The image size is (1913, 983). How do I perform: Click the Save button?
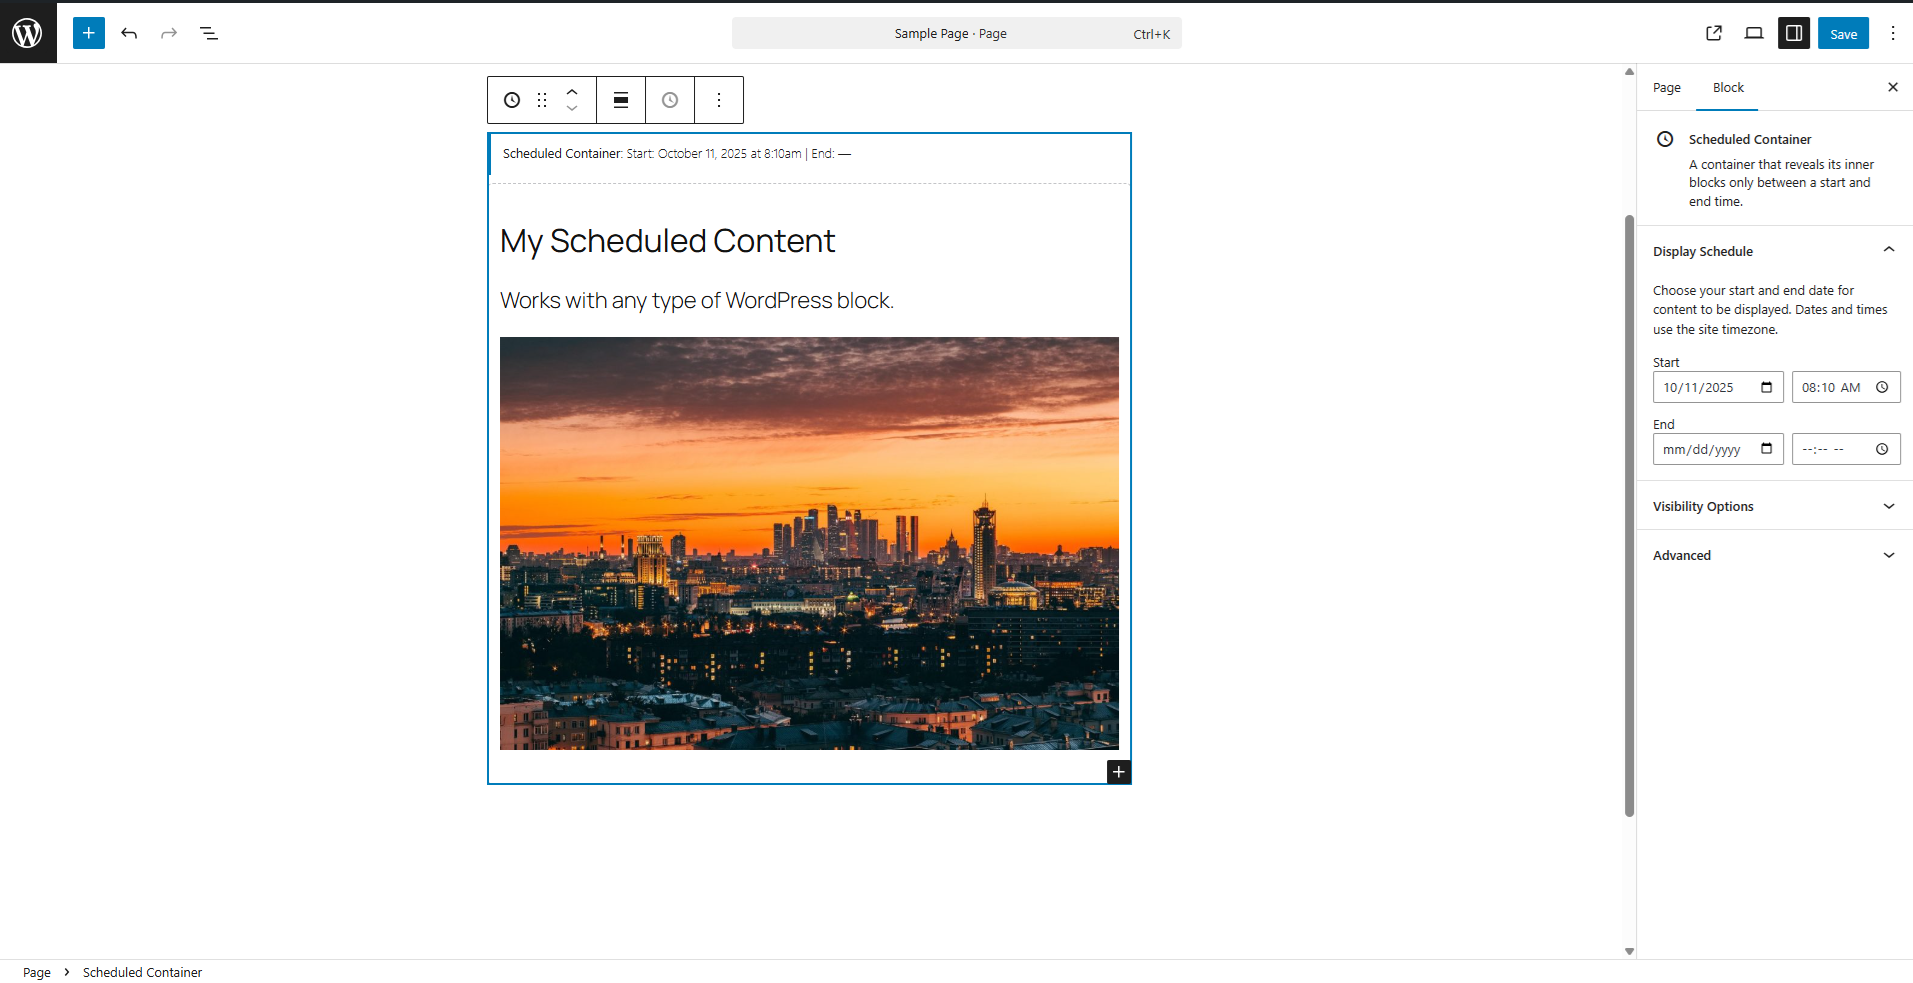click(1842, 33)
